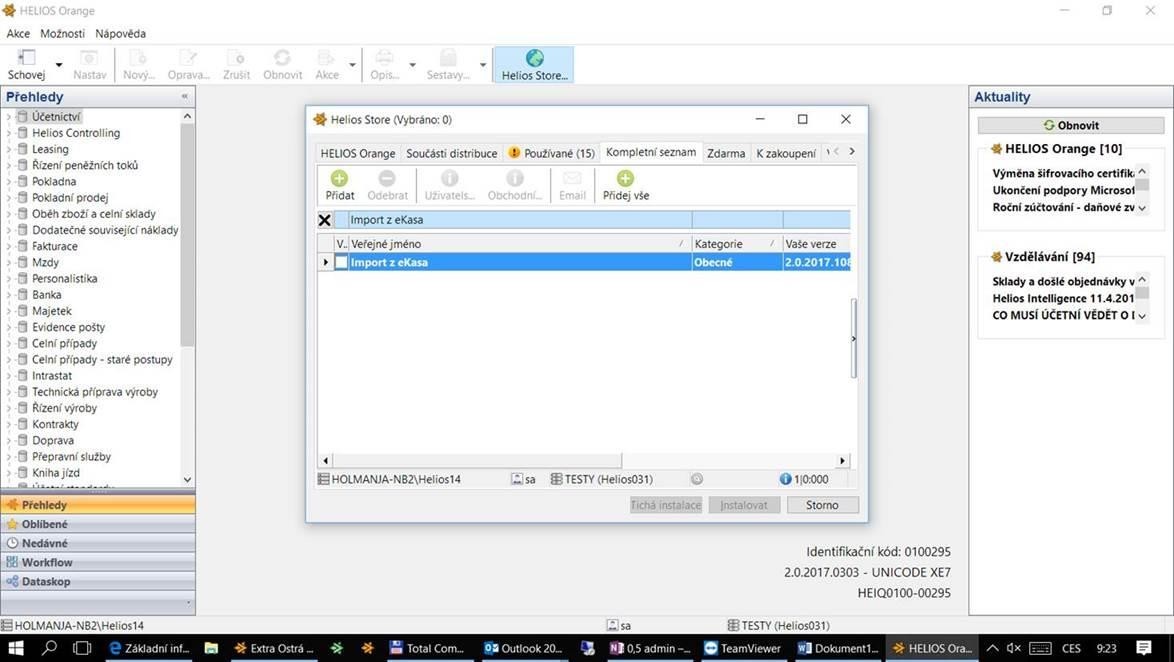
Task: Expand the Mzdy tree node
Action: pyautogui.click(x=9, y=263)
